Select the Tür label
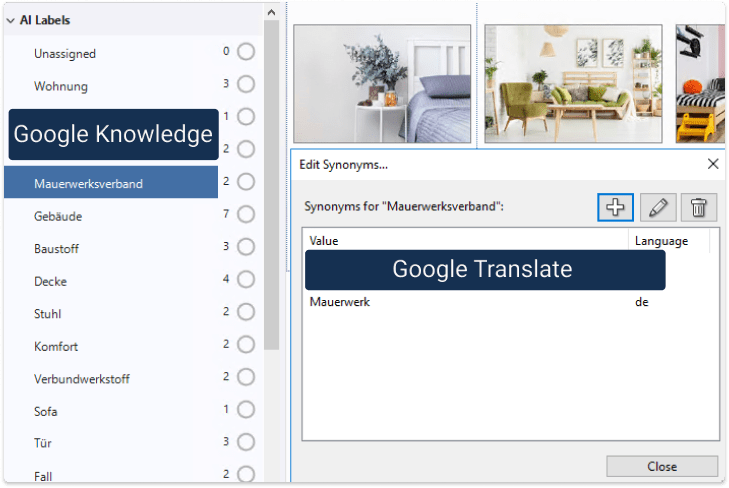 point(43,443)
